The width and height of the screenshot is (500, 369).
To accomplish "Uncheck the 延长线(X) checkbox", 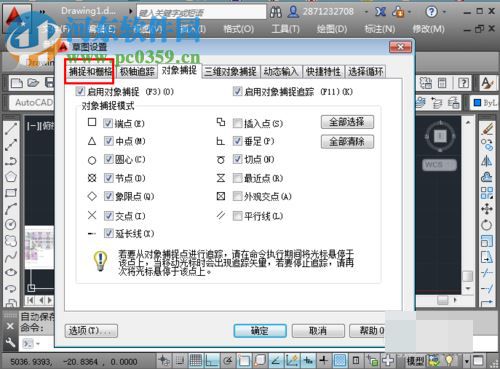I will tap(108, 233).
